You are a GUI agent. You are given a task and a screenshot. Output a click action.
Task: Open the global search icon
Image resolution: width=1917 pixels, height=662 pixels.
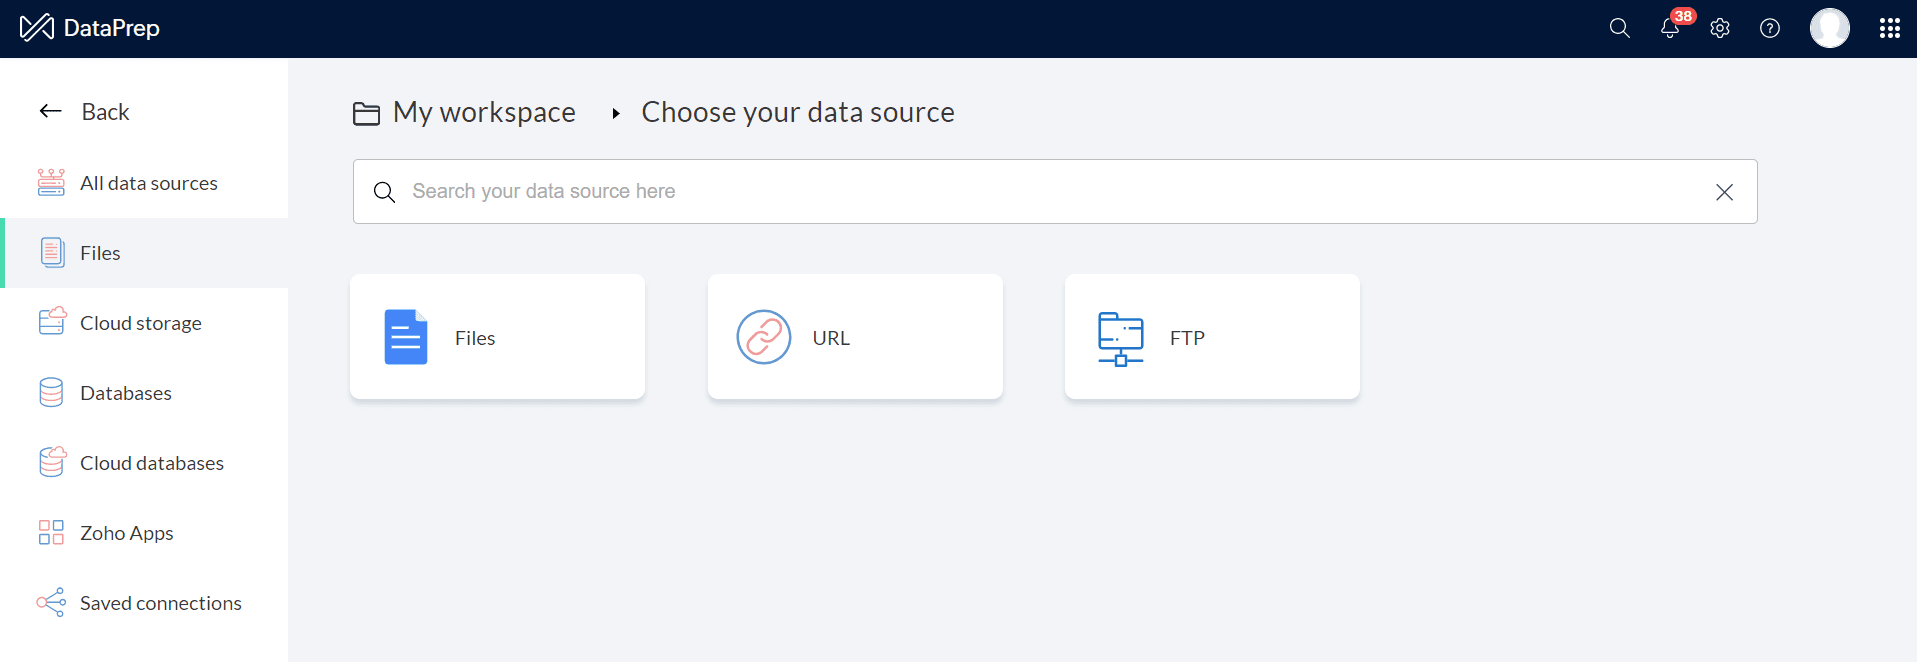click(x=1619, y=28)
